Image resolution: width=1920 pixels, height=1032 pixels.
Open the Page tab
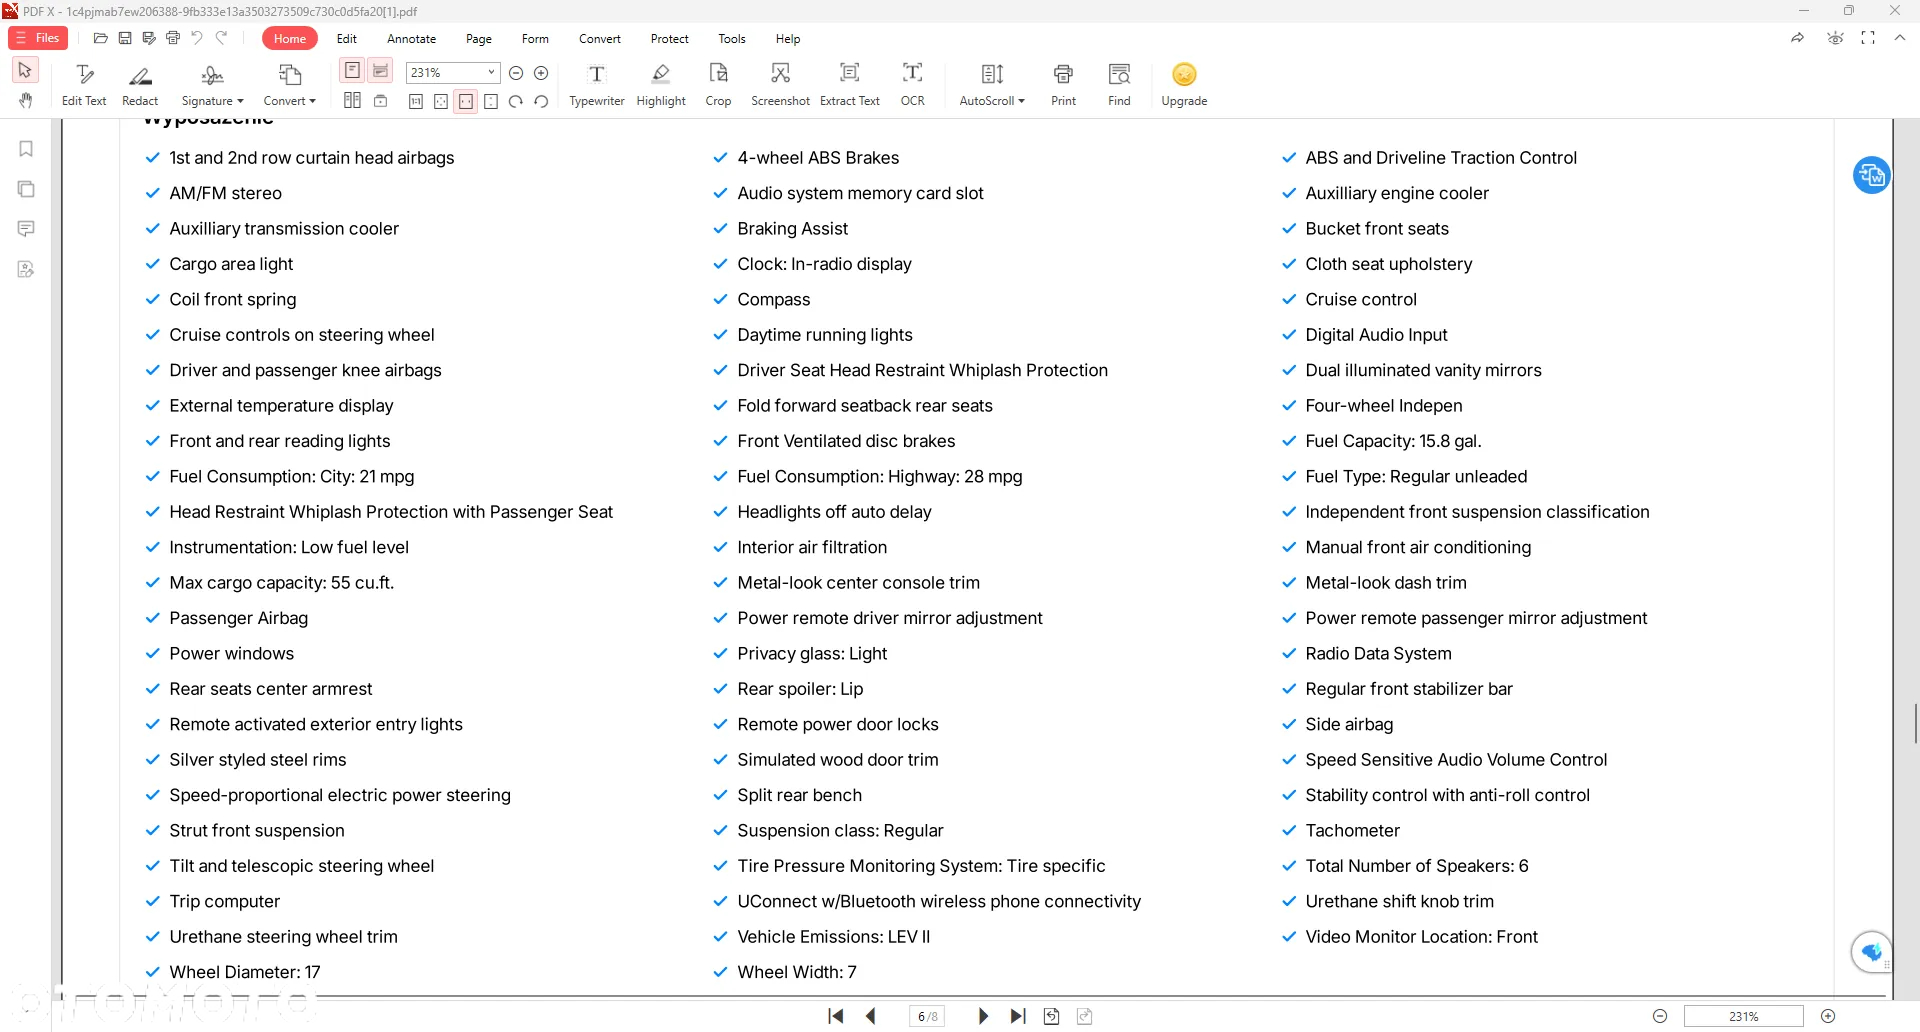coord(479,38)
